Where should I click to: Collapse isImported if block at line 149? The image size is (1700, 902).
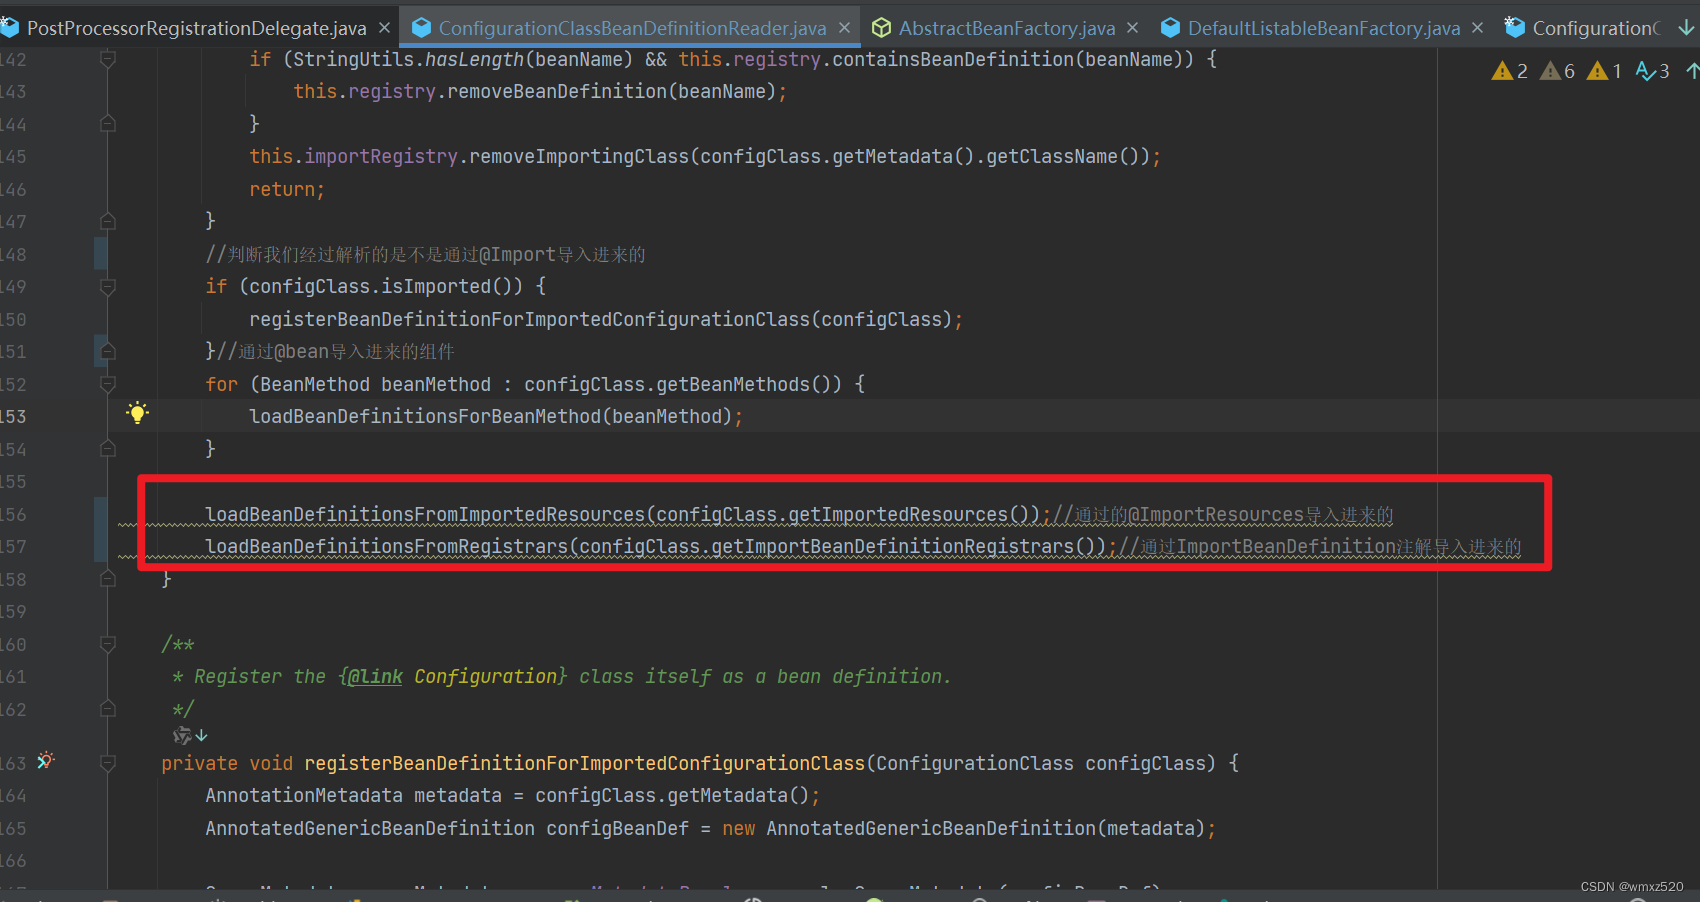tap(108, 287)
